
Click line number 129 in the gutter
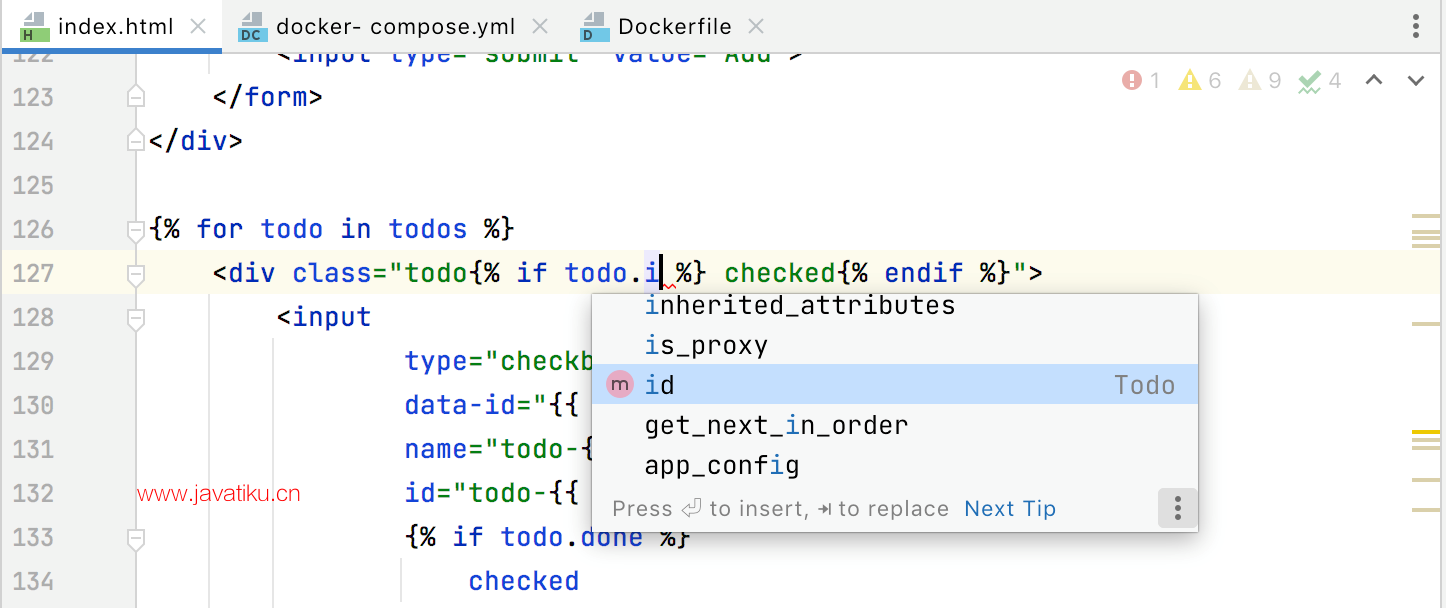[x=33, y=361]
